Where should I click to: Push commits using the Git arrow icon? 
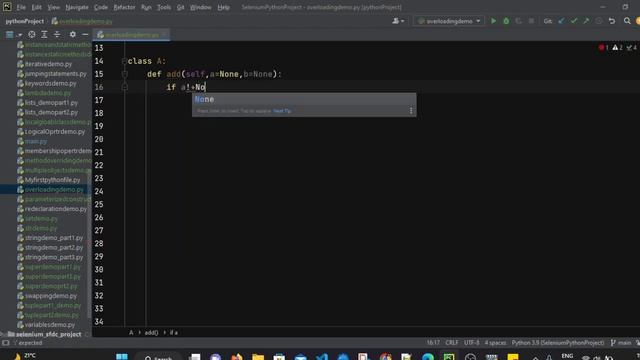pos(587,21)
